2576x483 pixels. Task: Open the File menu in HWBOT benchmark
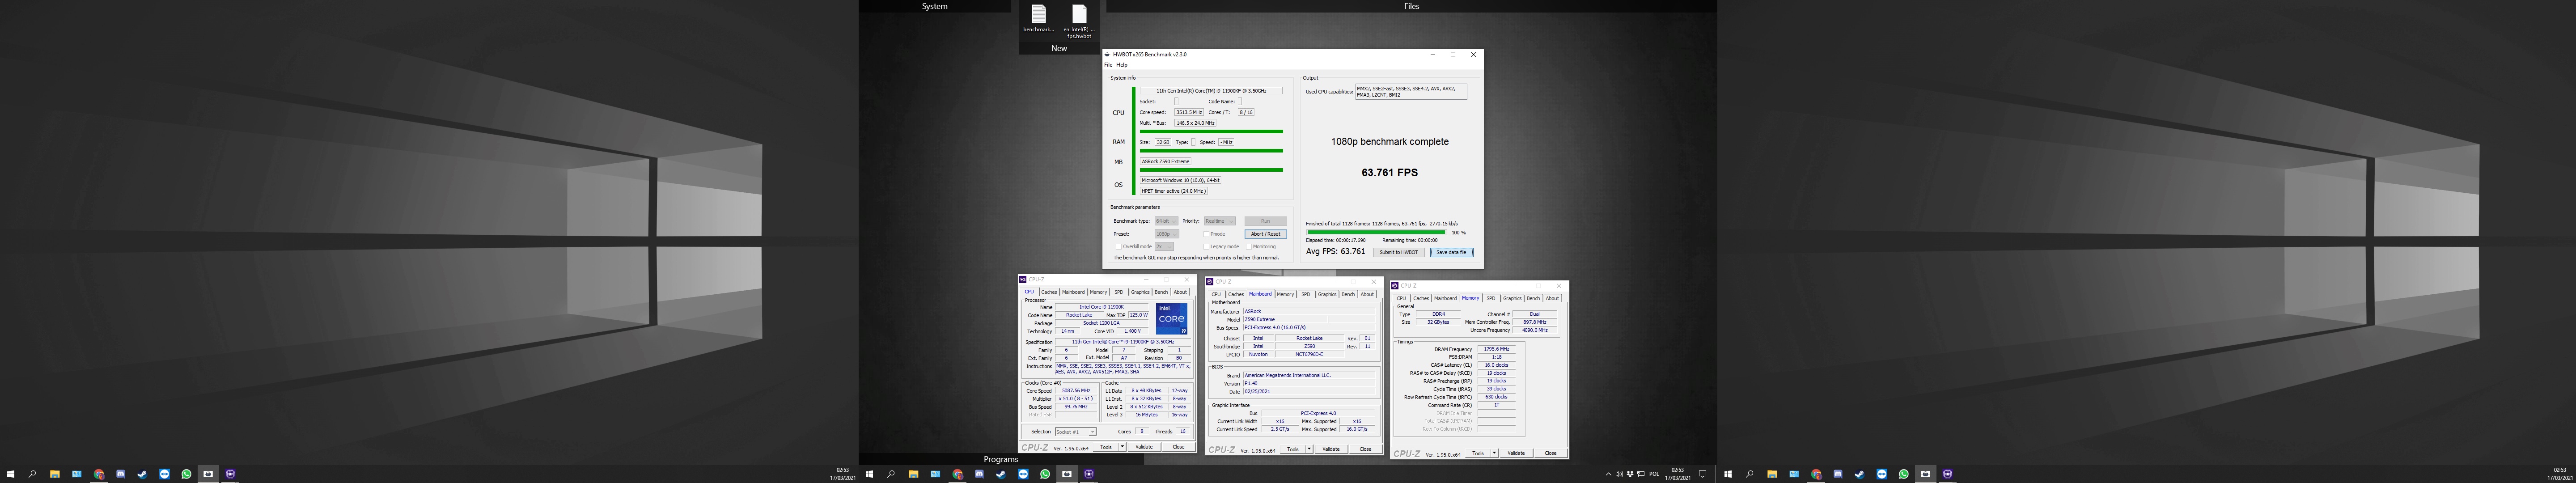click(x=1108, y=65)
